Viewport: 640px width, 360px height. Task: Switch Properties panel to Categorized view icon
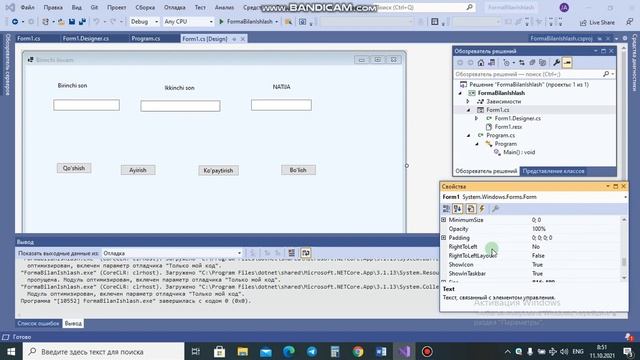pyautogui.click(x=446, y=209)
